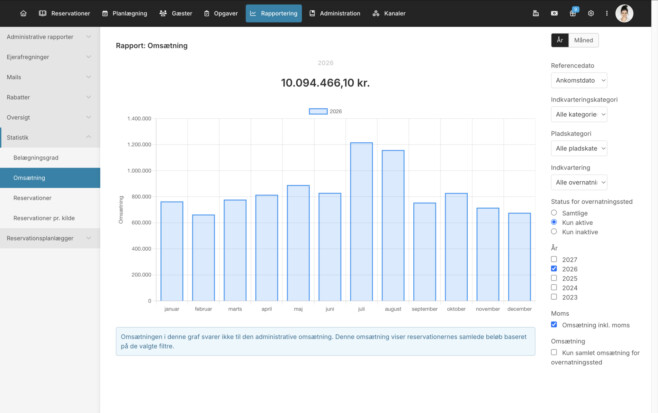Click the maj bar in chart
The height and width of the screenshot is (413, 658).
298,243
